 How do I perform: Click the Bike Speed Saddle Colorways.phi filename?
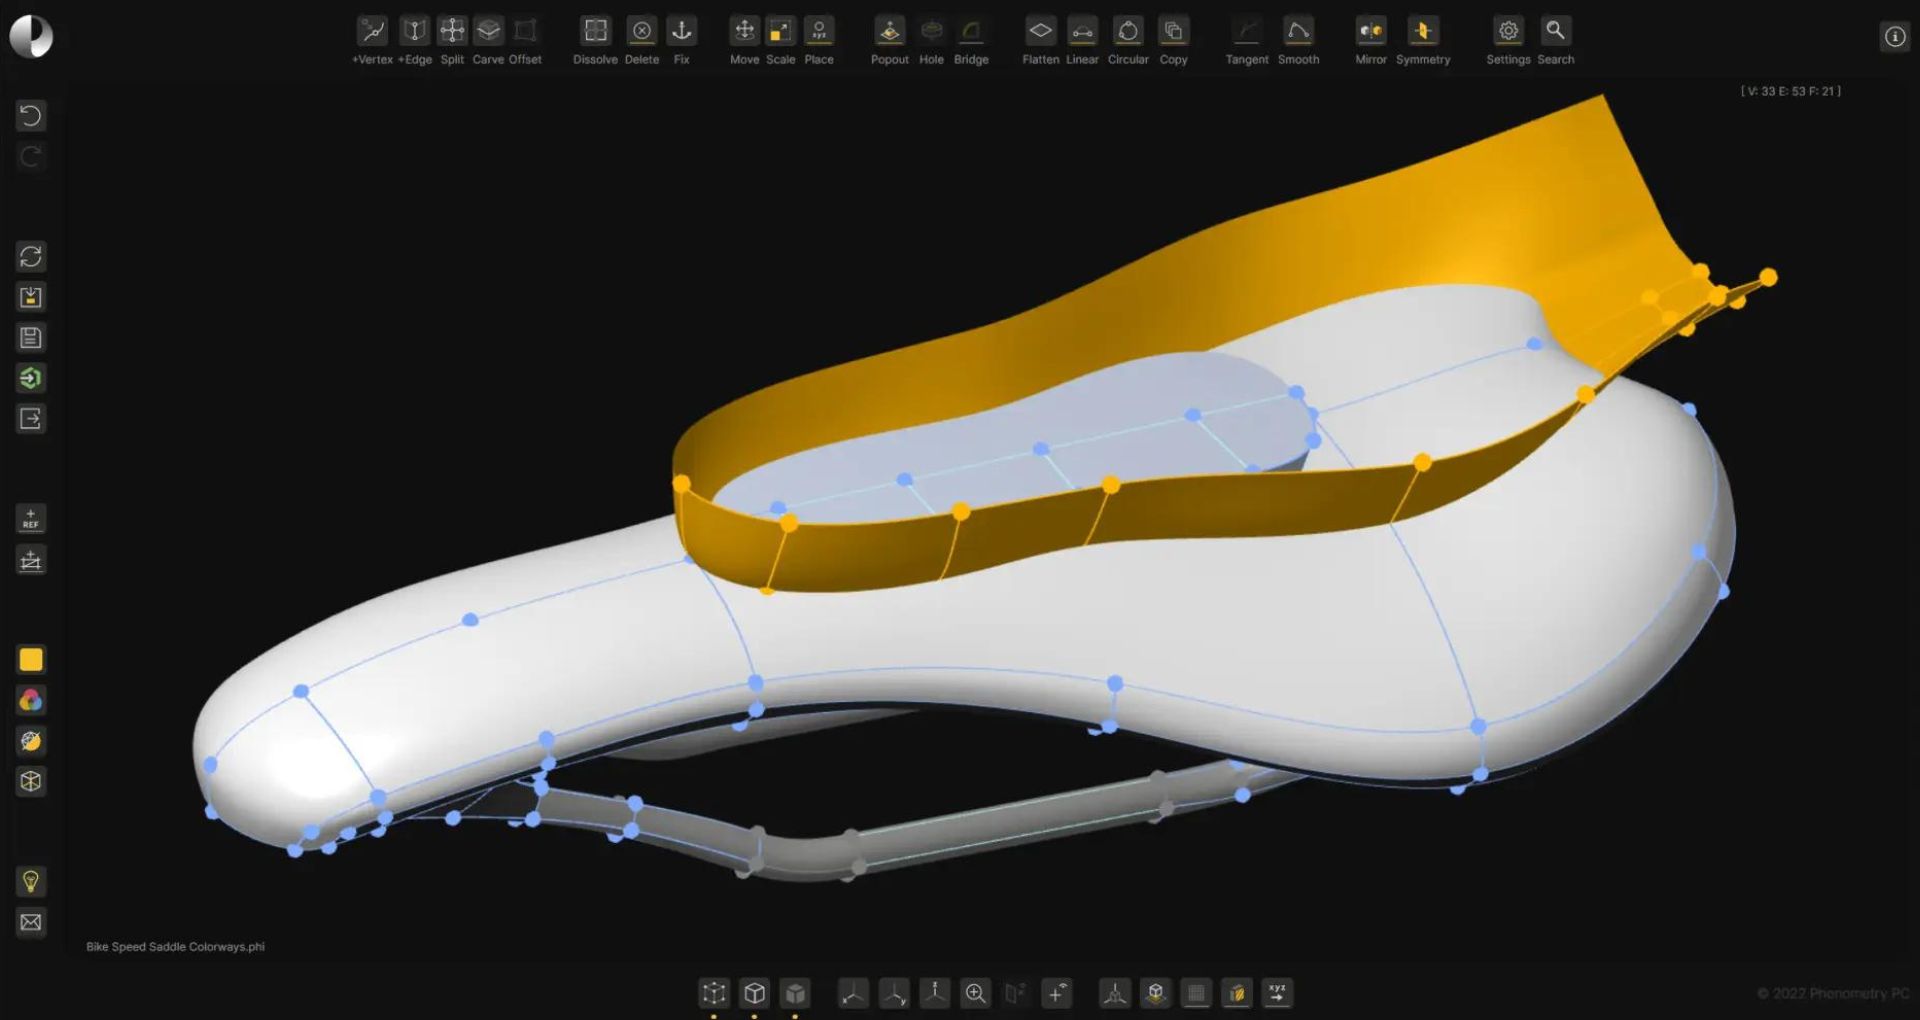(175, 947)
